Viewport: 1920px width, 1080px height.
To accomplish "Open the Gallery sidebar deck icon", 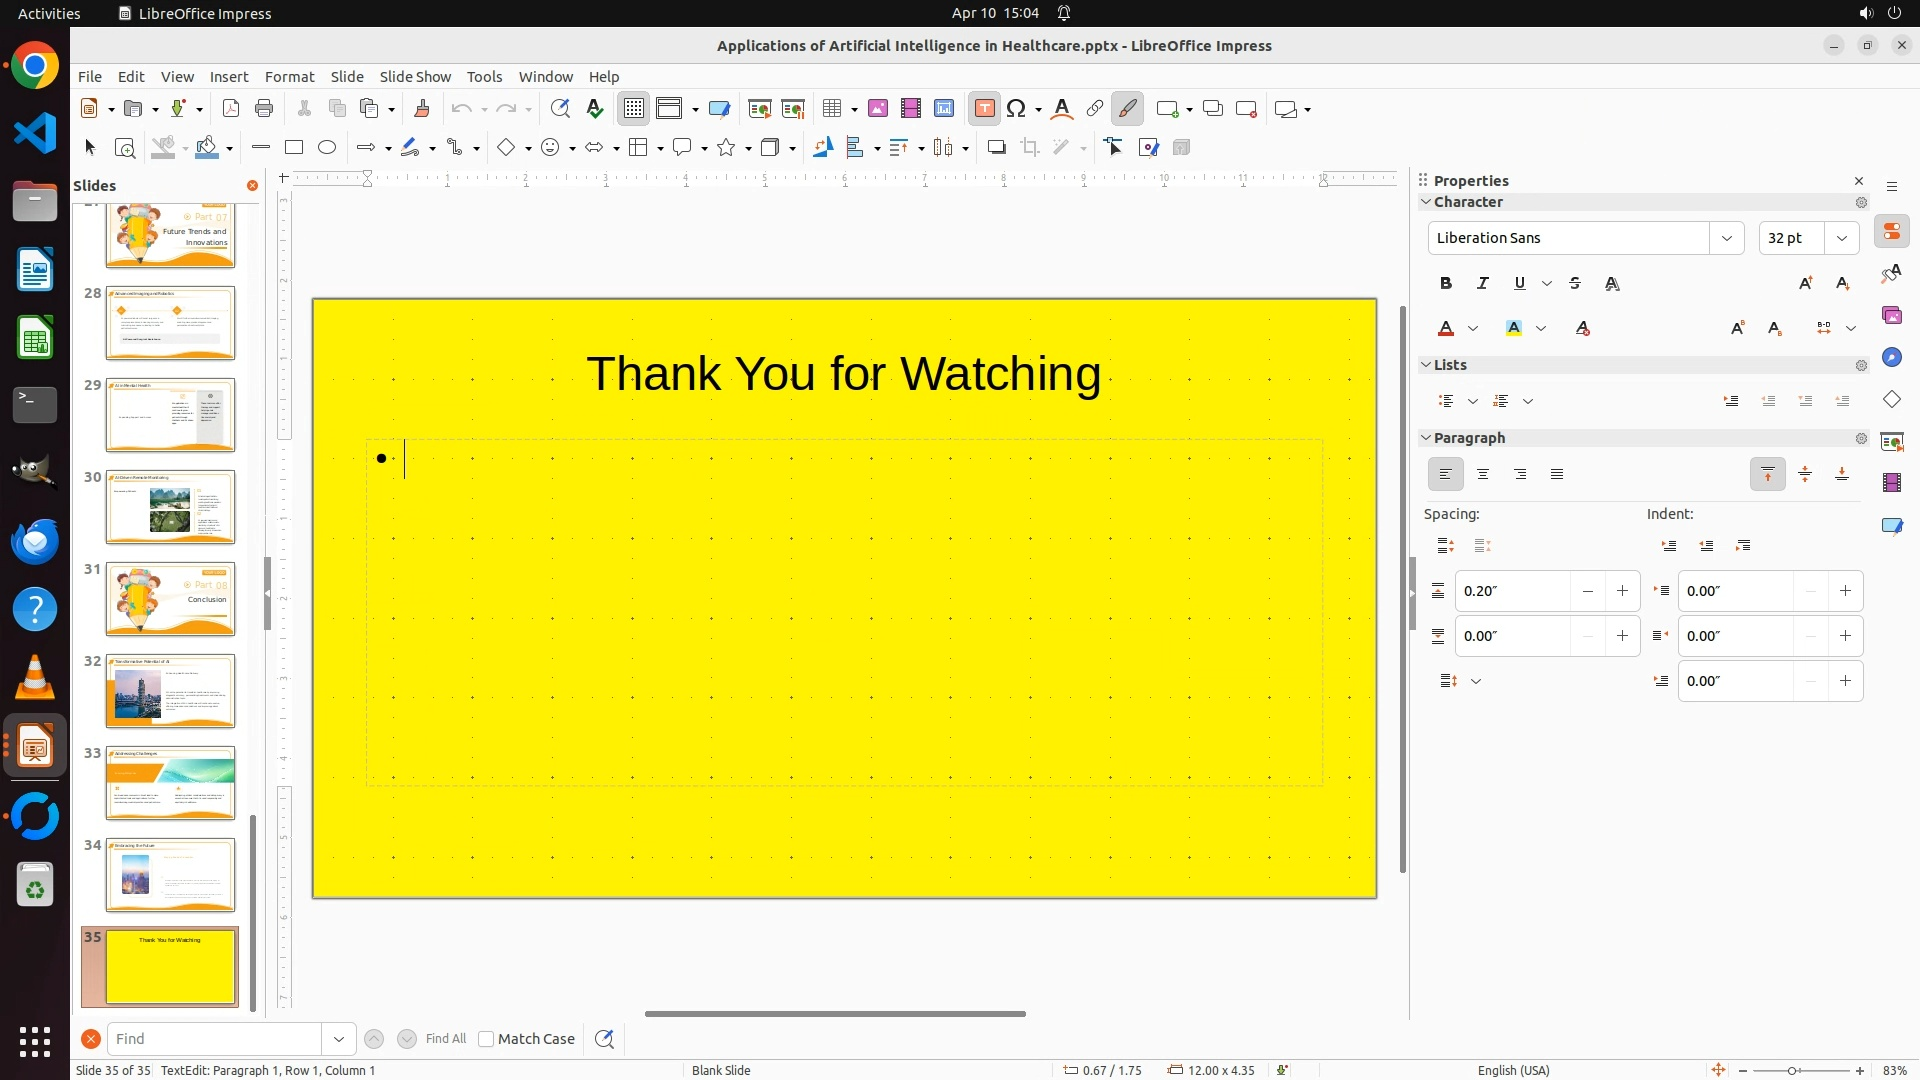I will [1891, 316].
